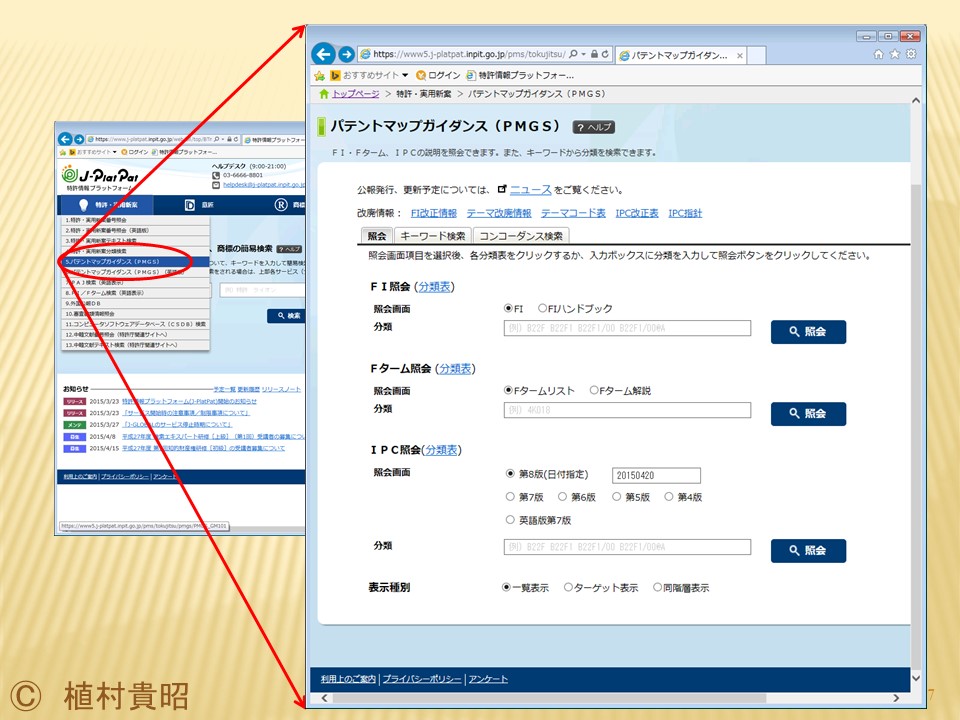Choose menu item 11.コンピュータソフトウェアデータベース
This screenshot has height=720, width=960.
coord(136,324)
